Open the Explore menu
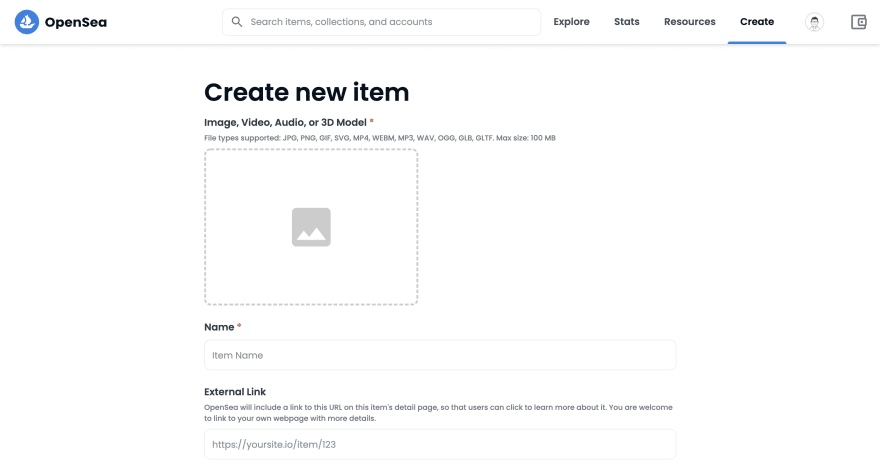880x471 pixels. [x=571, y=22]
